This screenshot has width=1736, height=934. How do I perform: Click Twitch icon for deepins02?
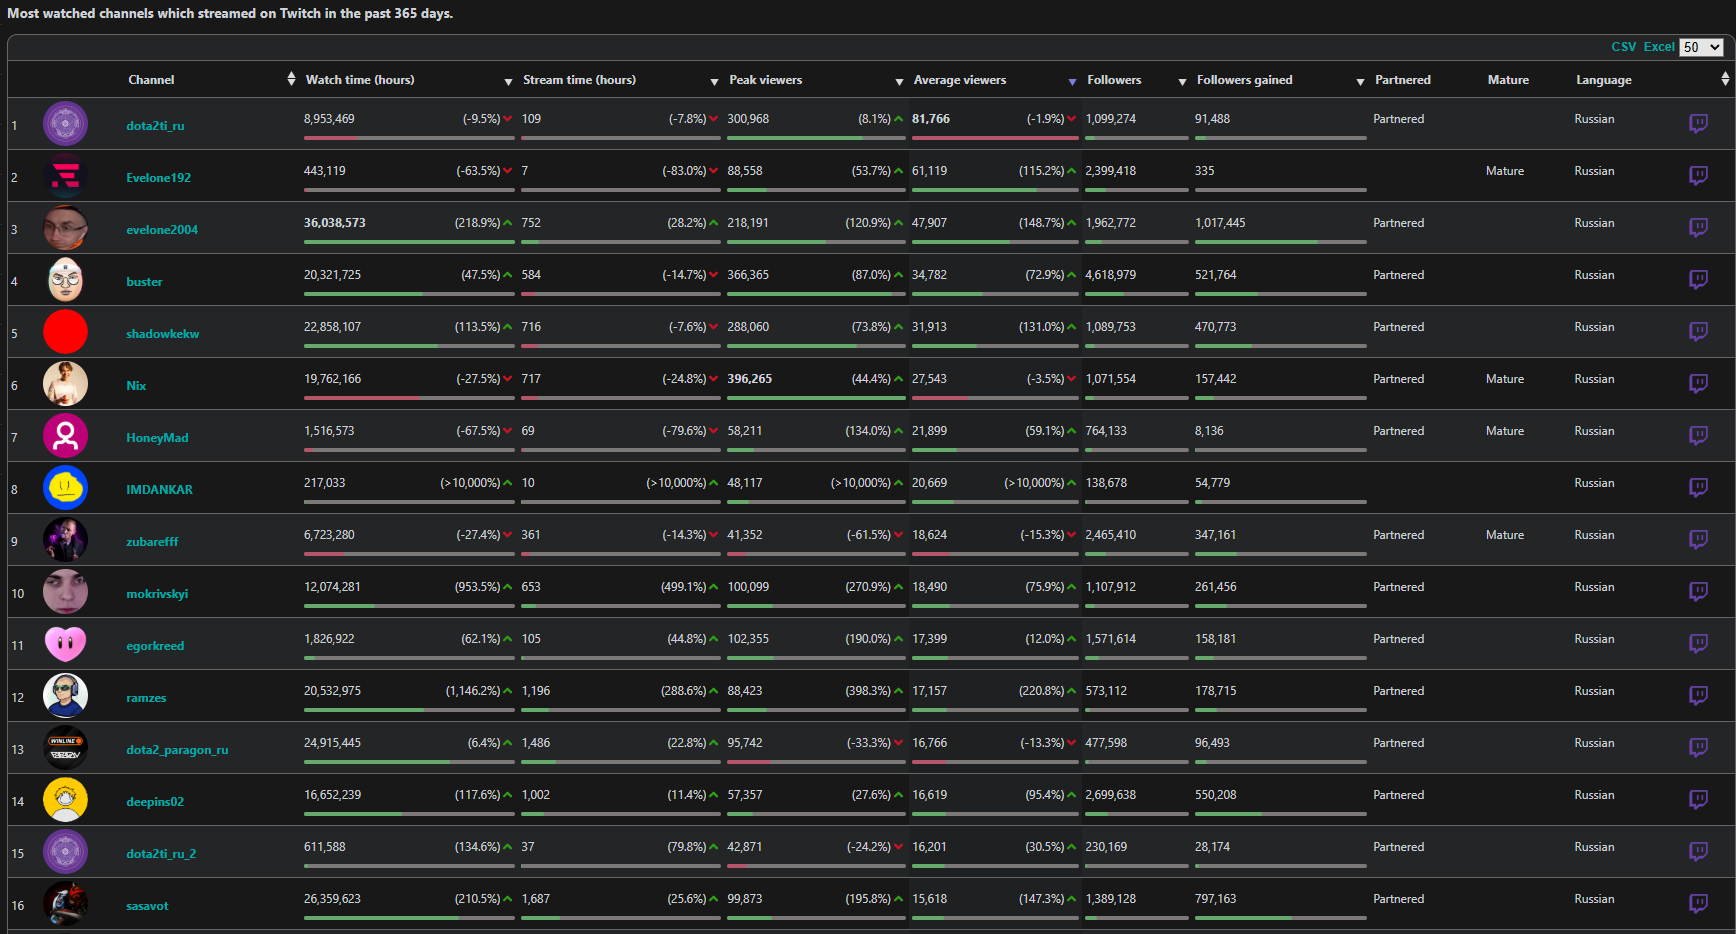pos(1698,799)
